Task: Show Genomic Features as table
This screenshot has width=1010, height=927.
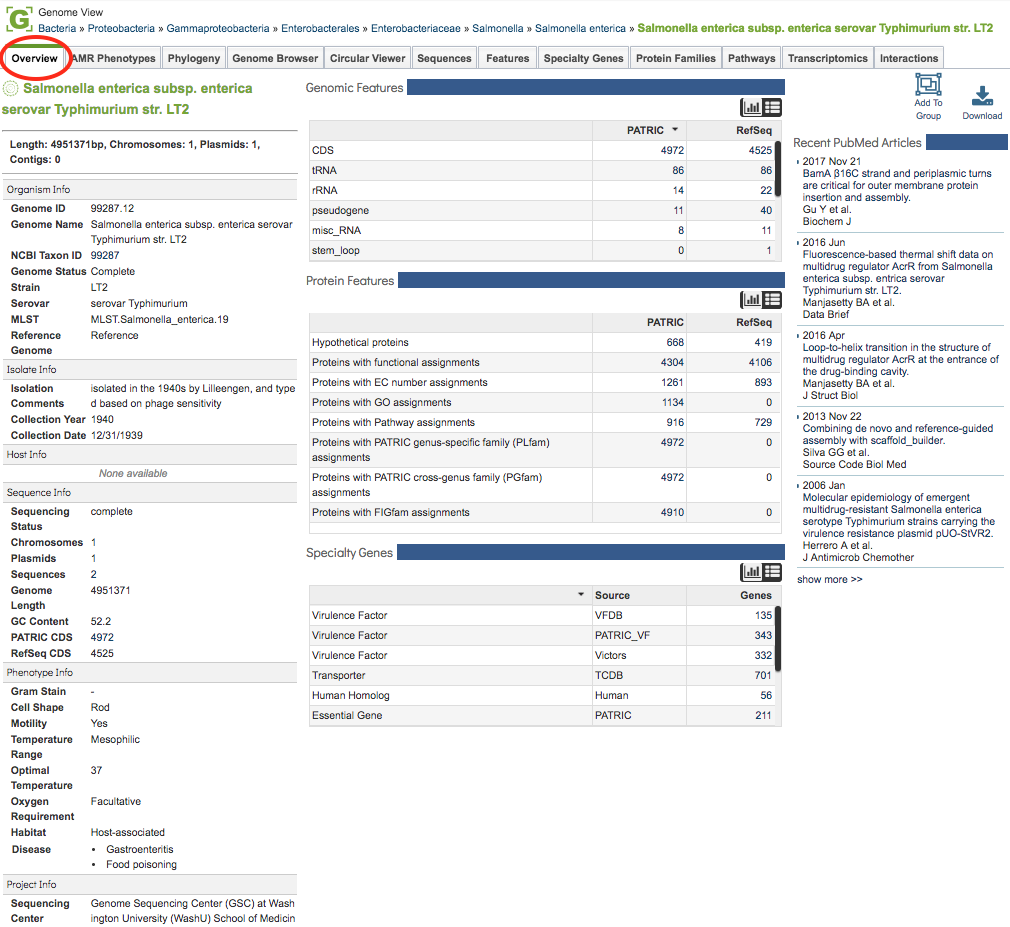Action: pos(772,108)
